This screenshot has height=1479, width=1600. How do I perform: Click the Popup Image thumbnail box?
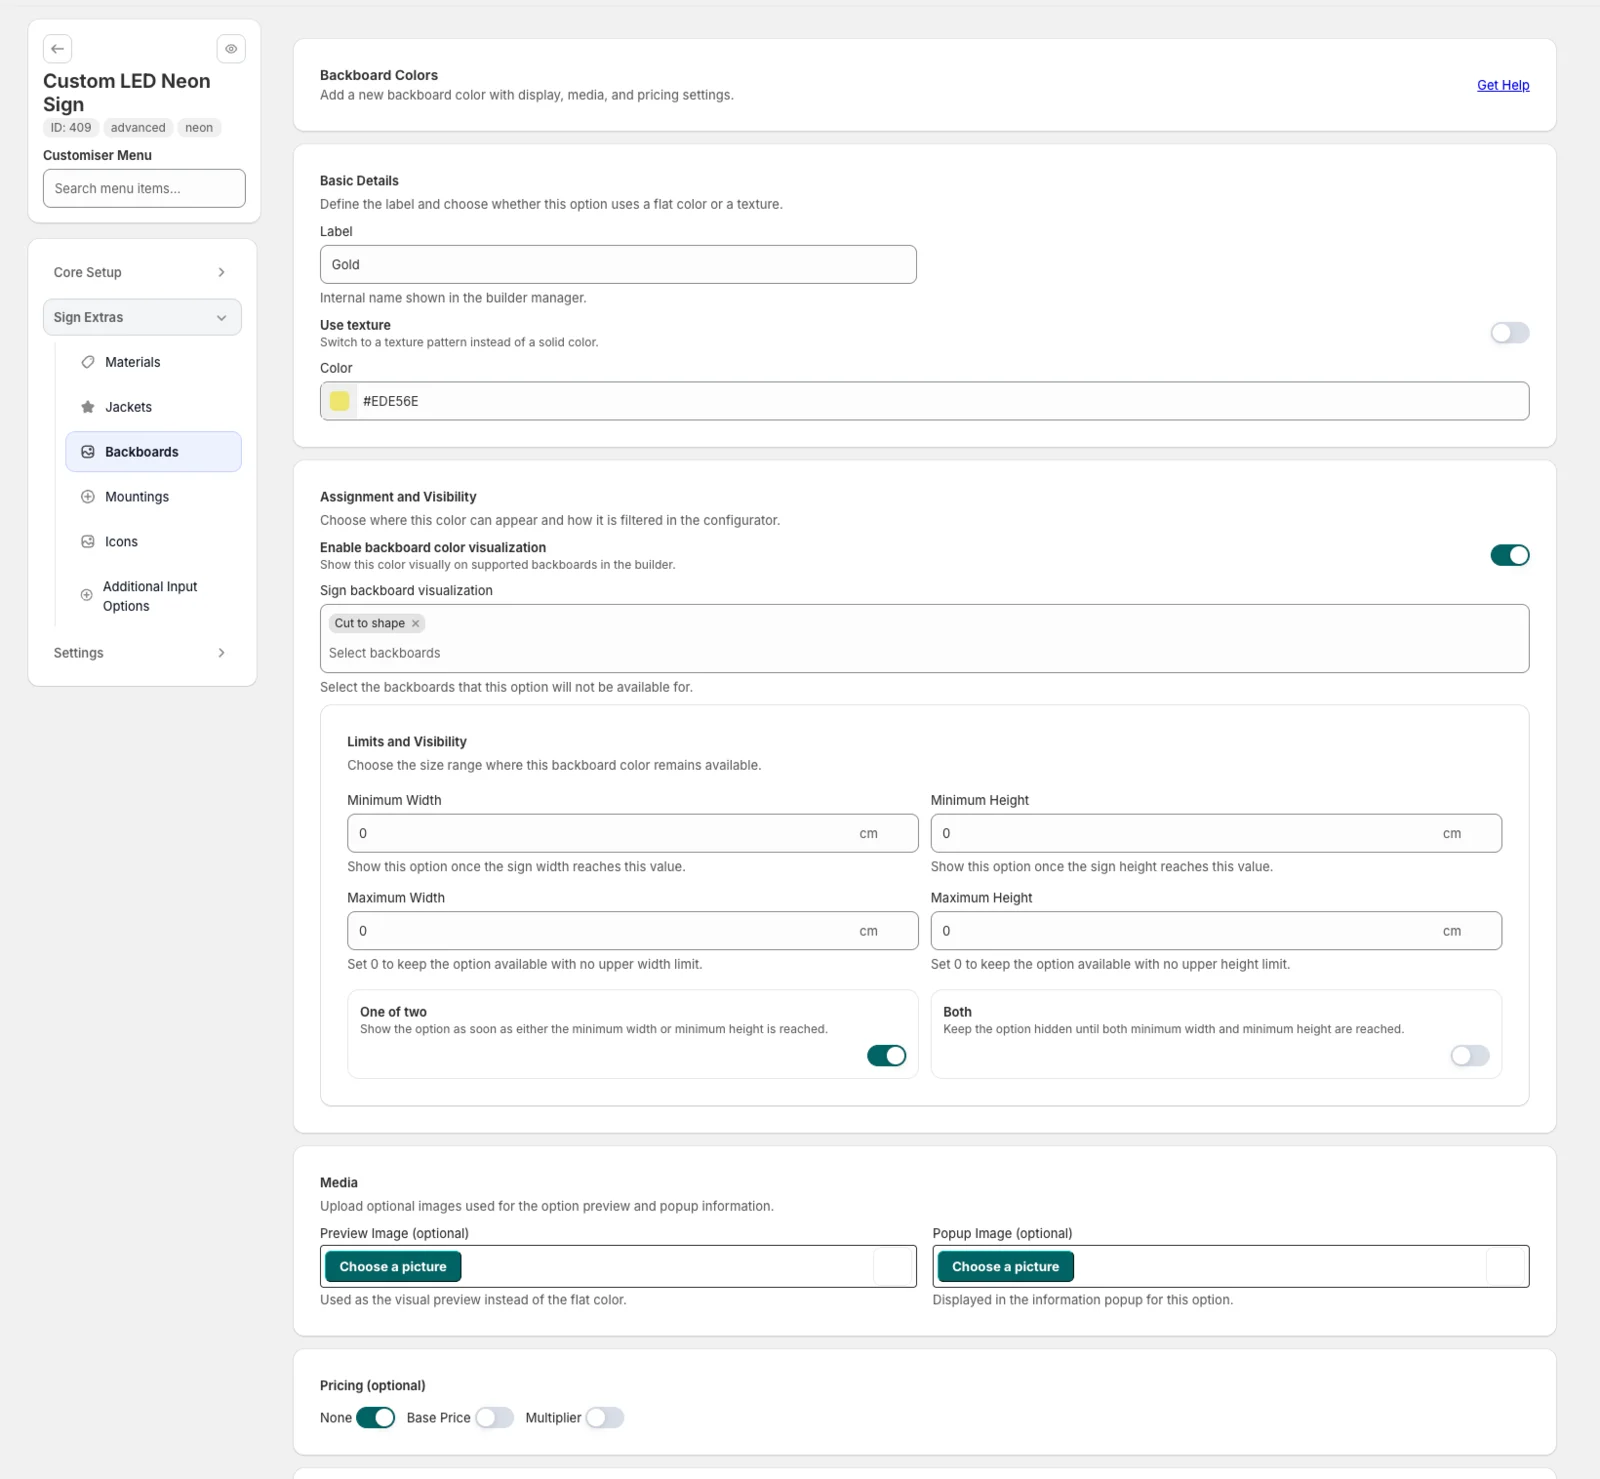(1506, 1267)
